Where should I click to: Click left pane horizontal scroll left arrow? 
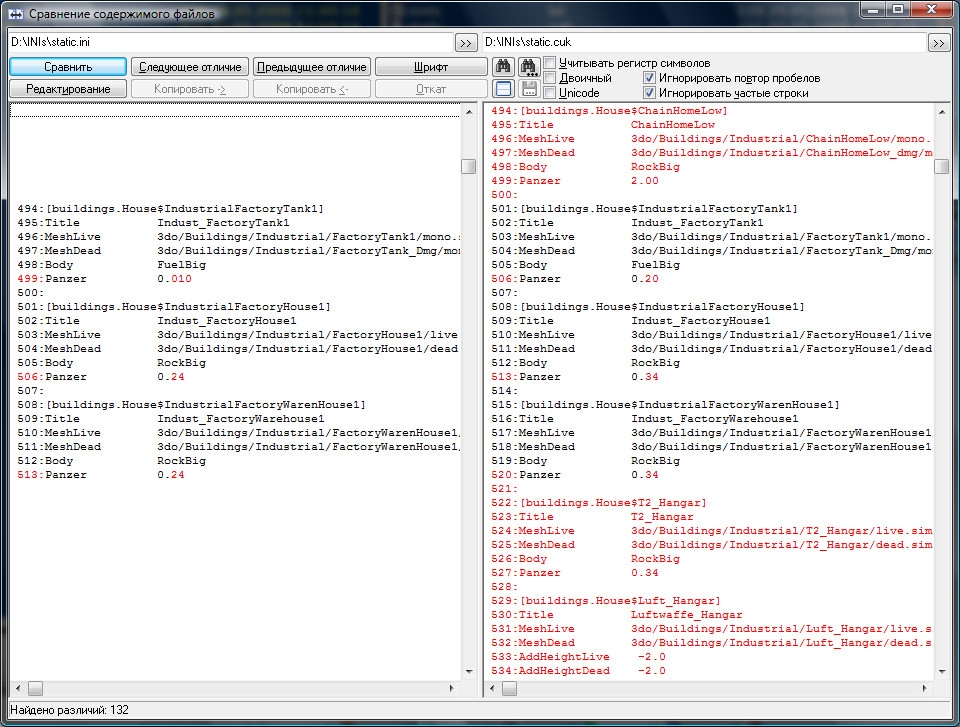point(18,688)
